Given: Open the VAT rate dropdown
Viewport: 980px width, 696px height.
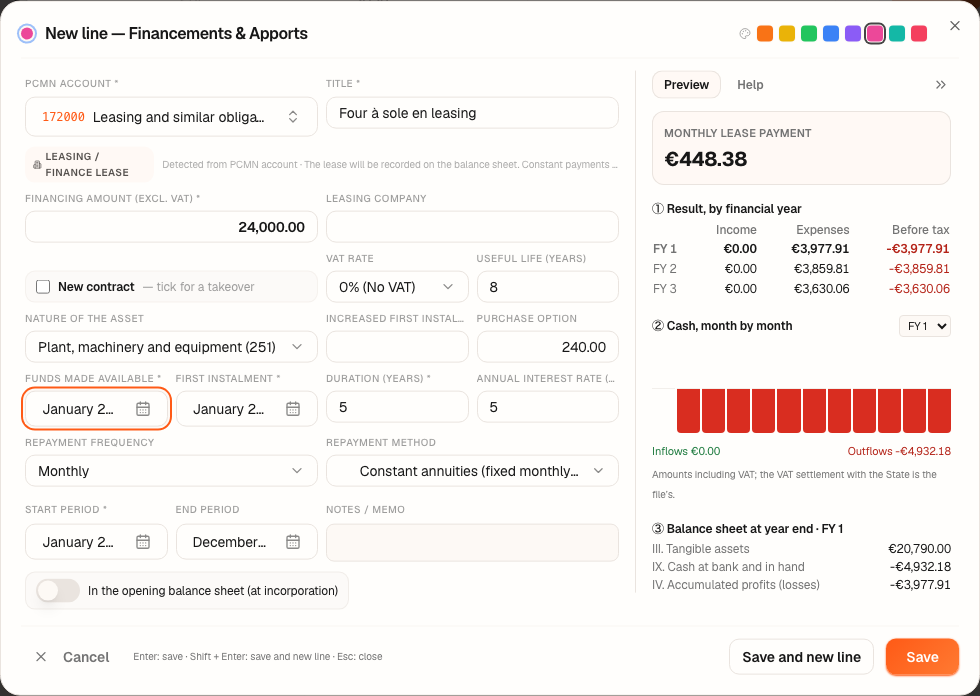Looking at the screenshot, I should [397, 287].
